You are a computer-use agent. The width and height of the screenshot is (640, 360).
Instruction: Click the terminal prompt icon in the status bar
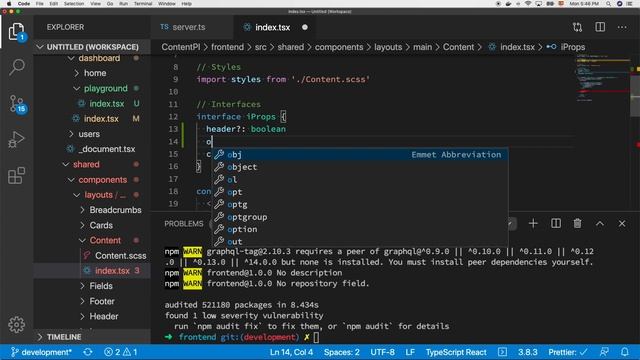pyautogui.click(x=502, y=352)
